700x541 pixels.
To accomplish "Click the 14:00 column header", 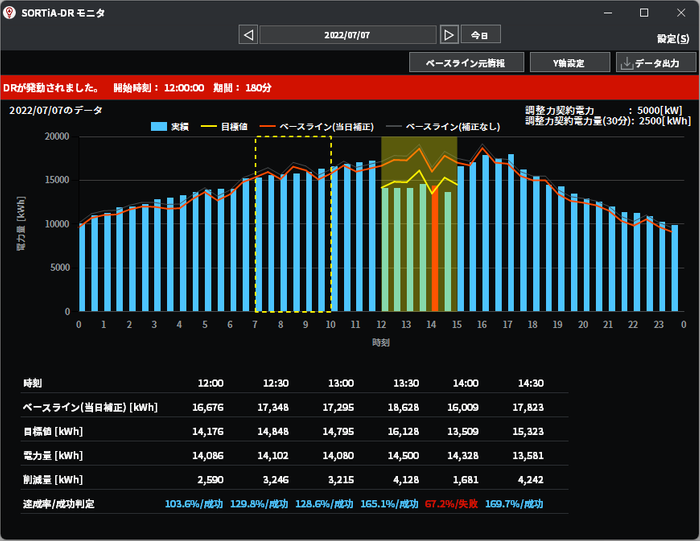I will (466, 383).
